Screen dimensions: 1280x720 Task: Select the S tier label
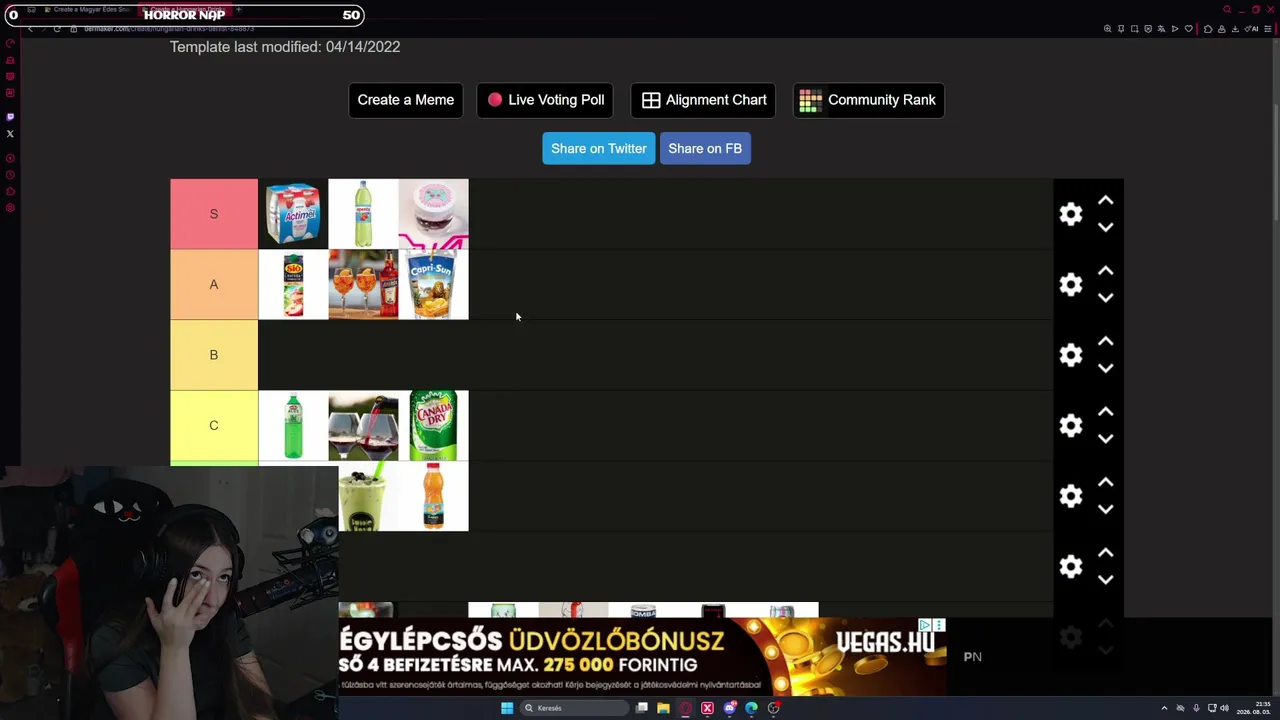[x=214, y=214]
